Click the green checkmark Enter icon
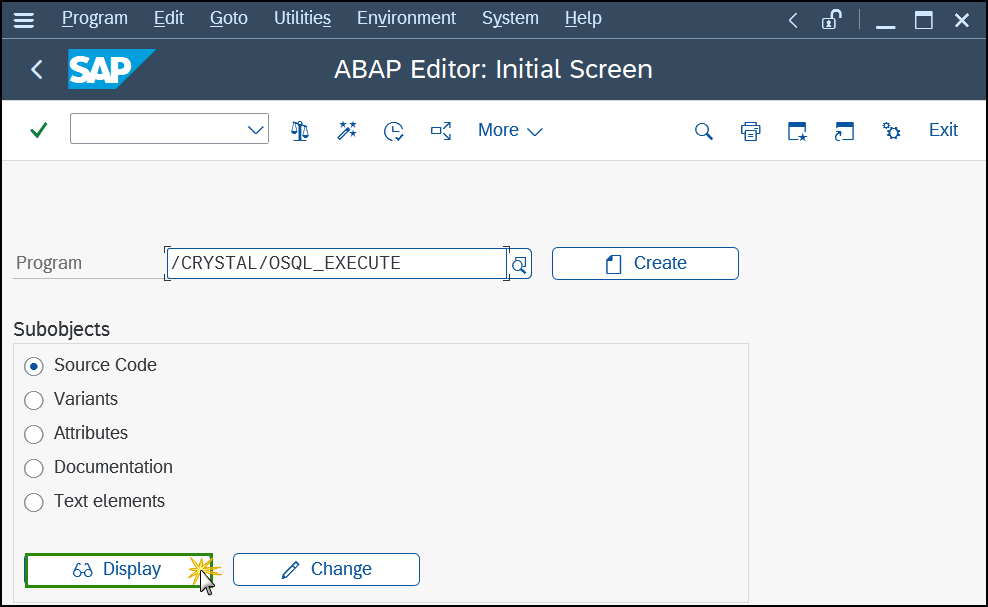The height and width of the screenshot is (607, 988). [x=39, y=130]
